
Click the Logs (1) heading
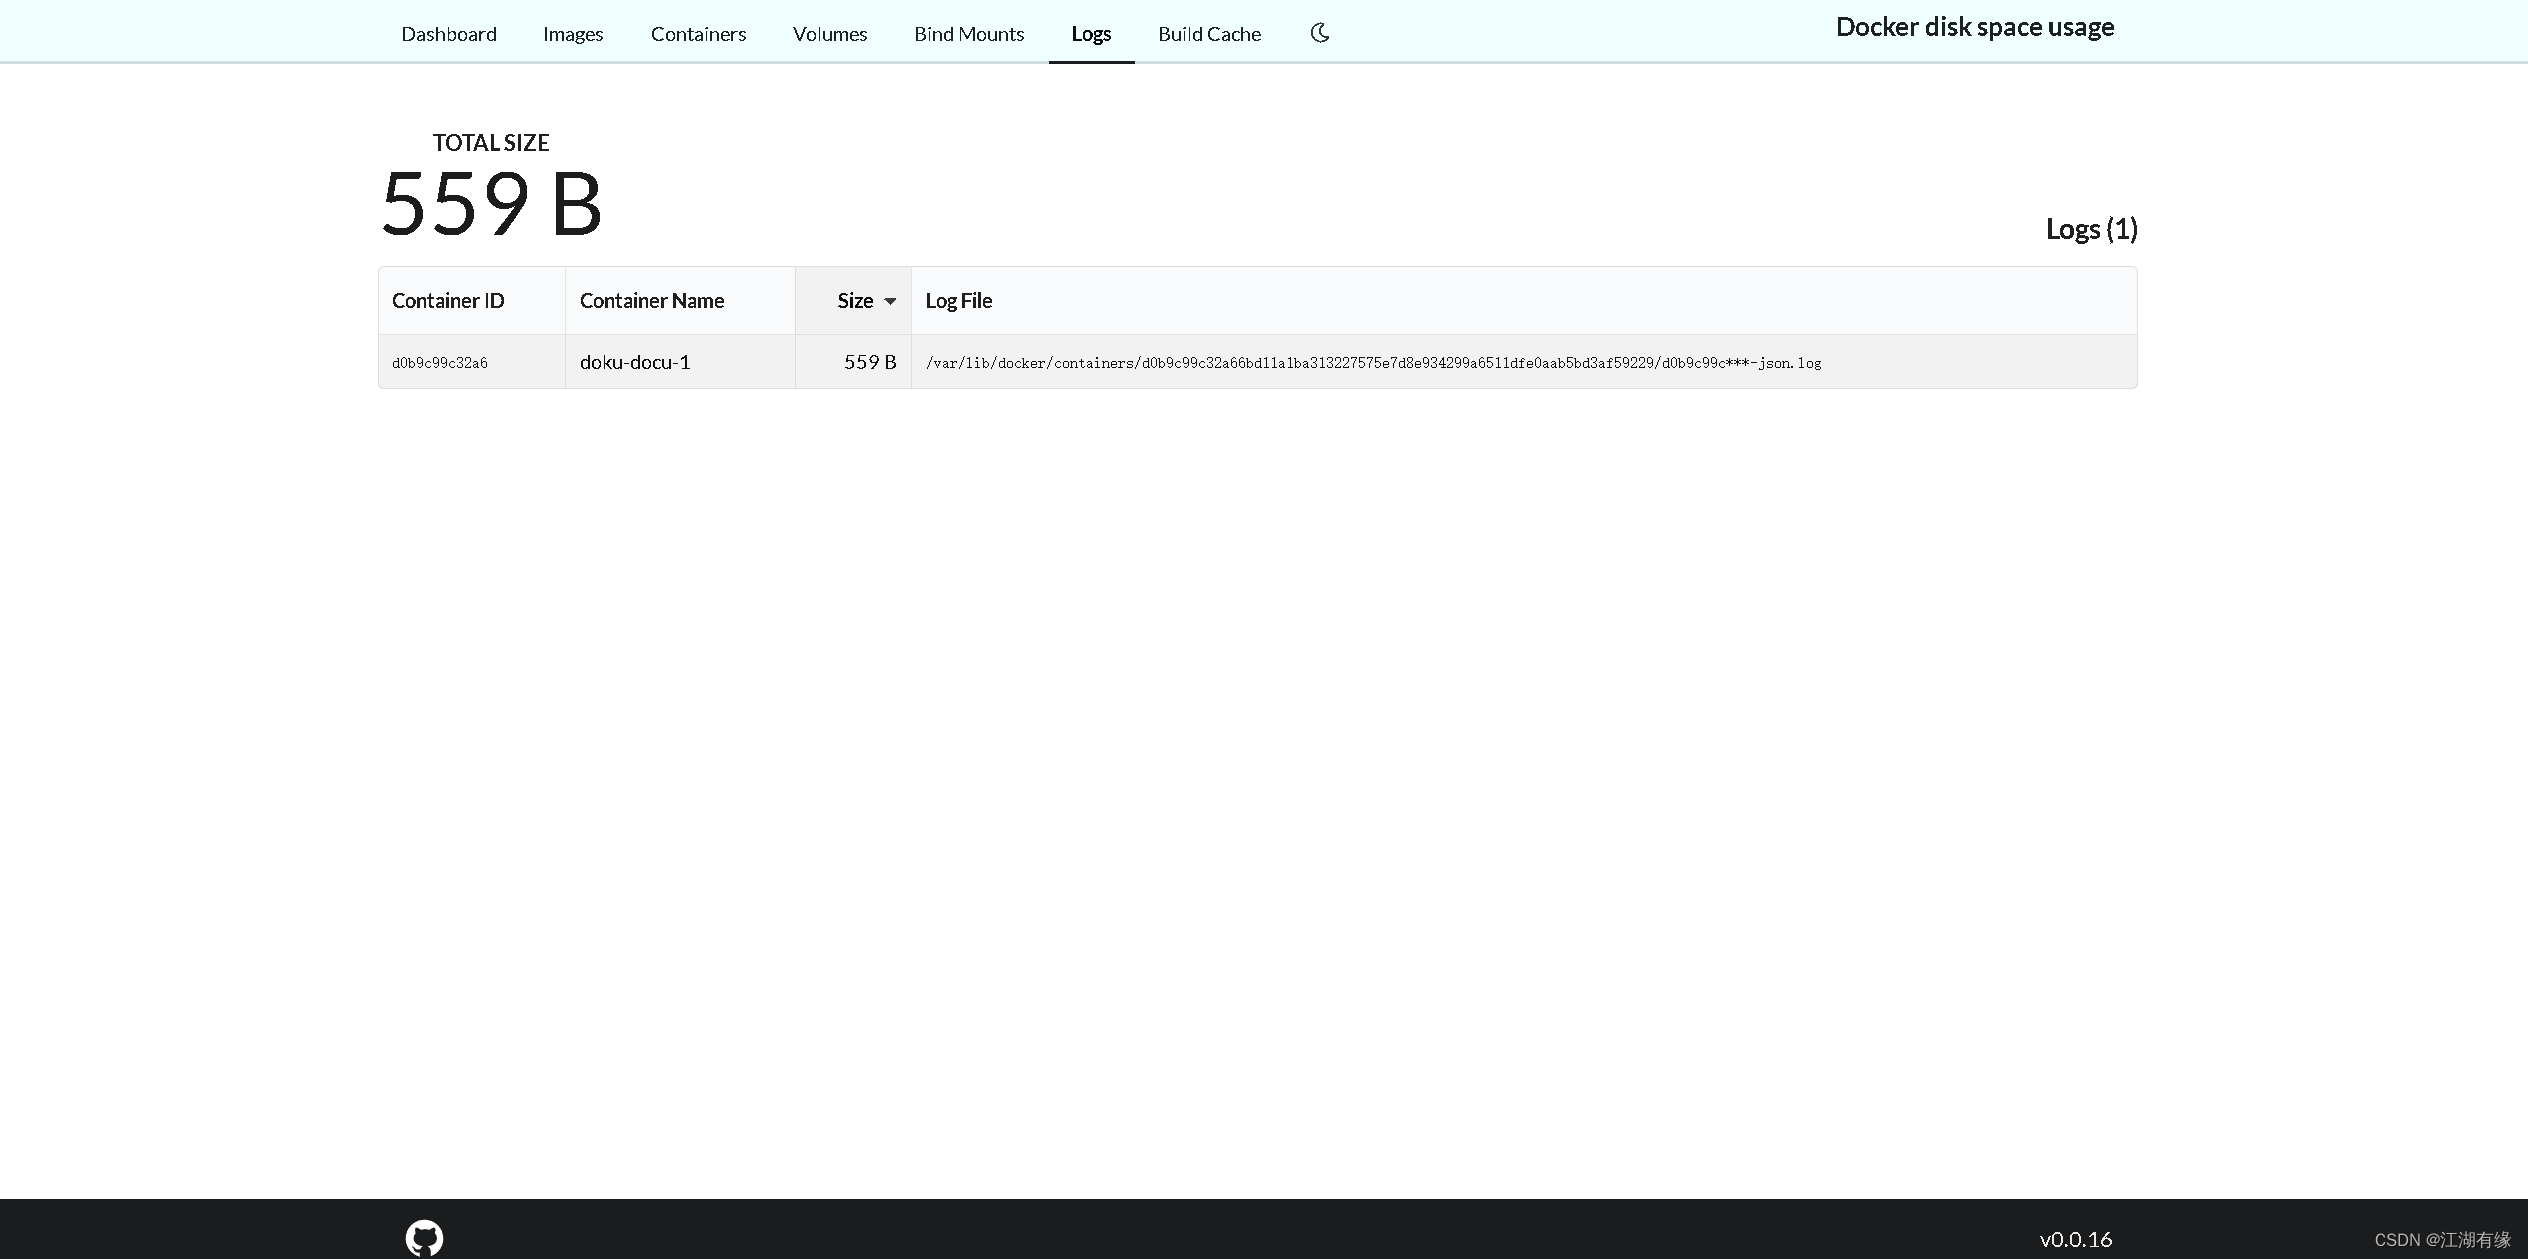(x=2091, y=229)
